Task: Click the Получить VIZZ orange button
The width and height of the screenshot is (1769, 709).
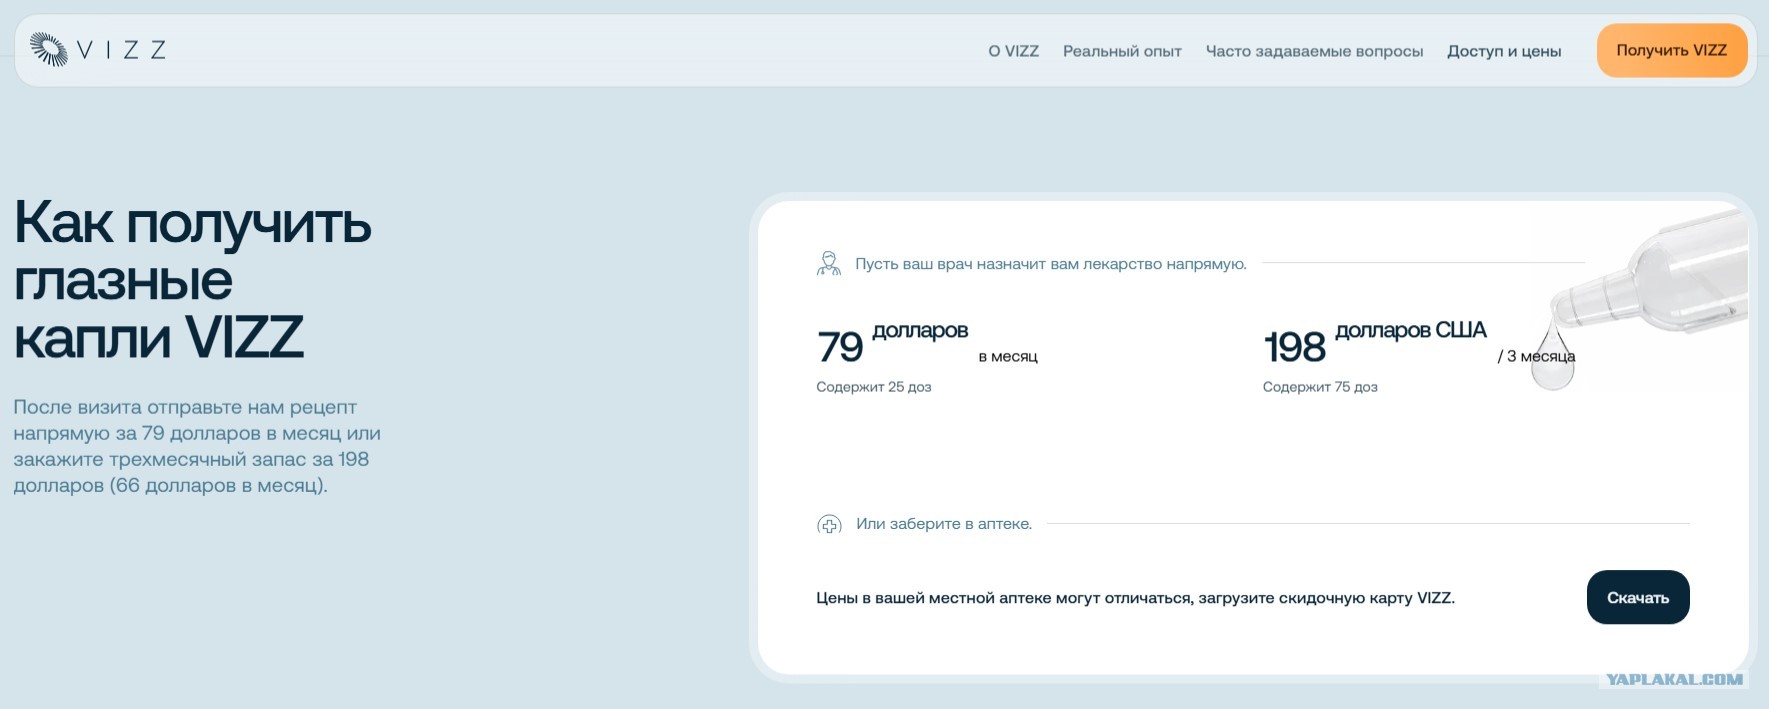Action: coord(1671,50)
